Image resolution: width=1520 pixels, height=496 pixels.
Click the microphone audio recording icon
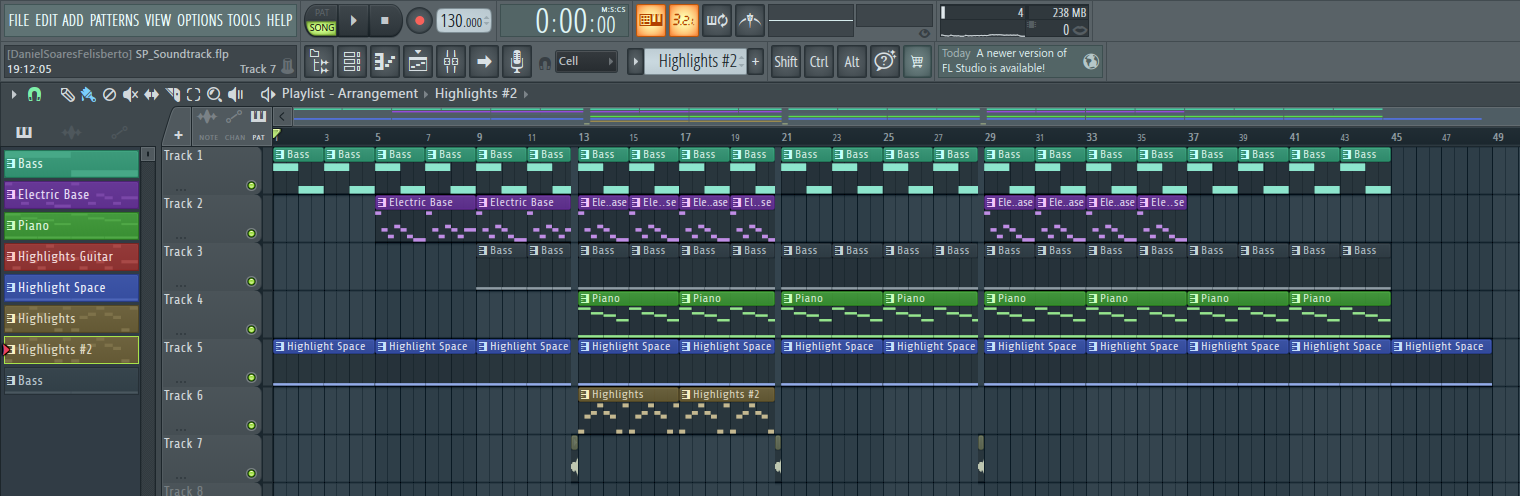pyautogui.click(x=517, y=62)
